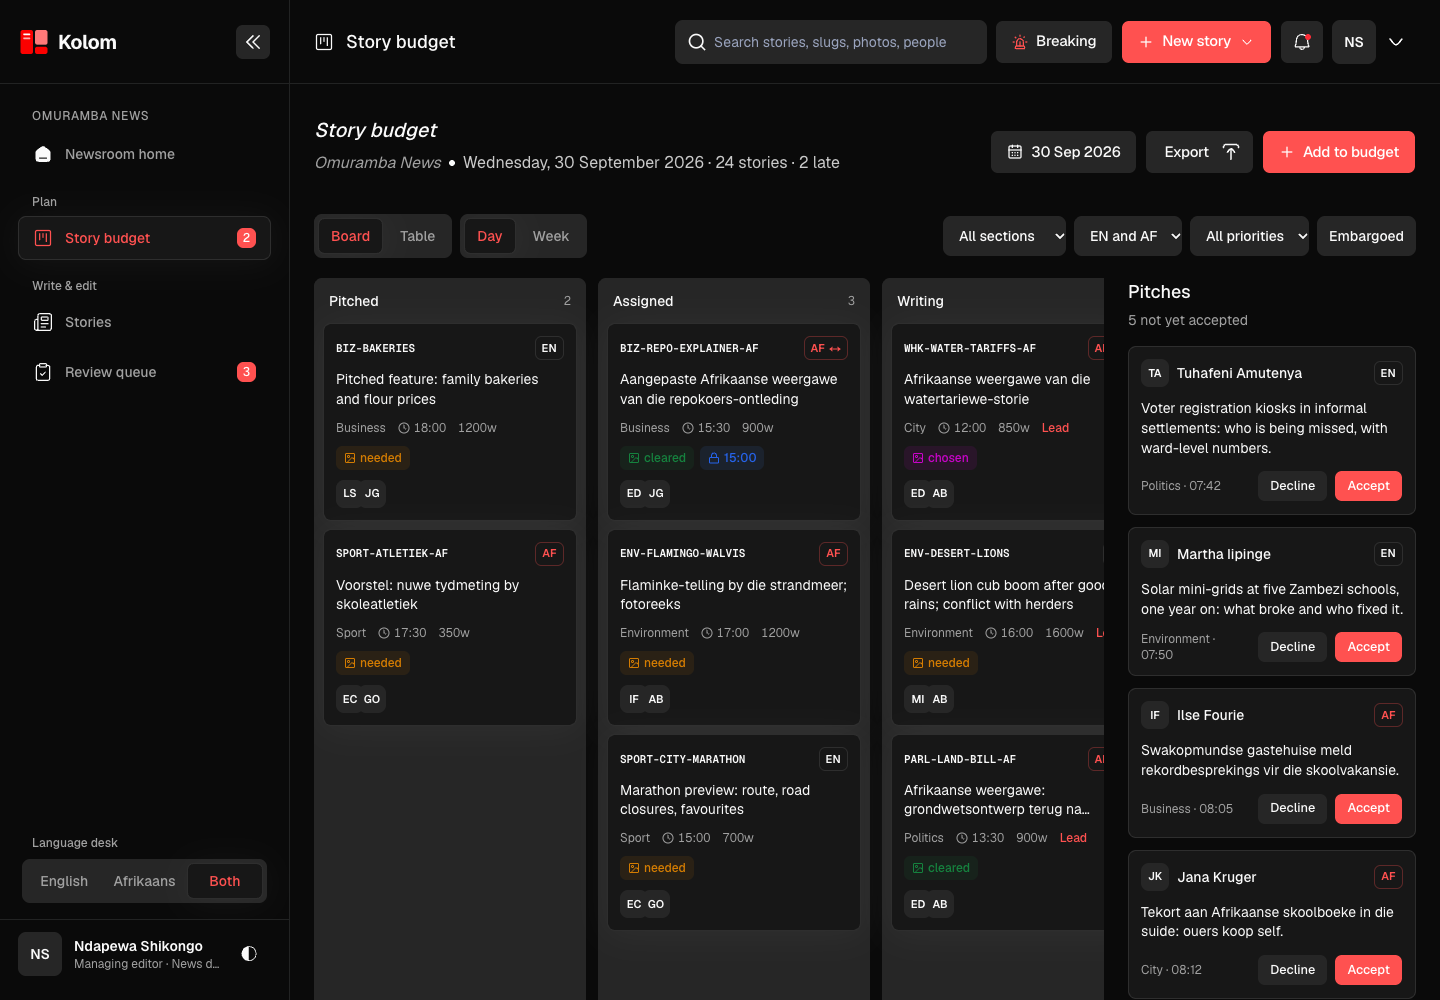Click the Kolom logo icon
This screenshot has width=1440, height=1000.
pos(34,42)
